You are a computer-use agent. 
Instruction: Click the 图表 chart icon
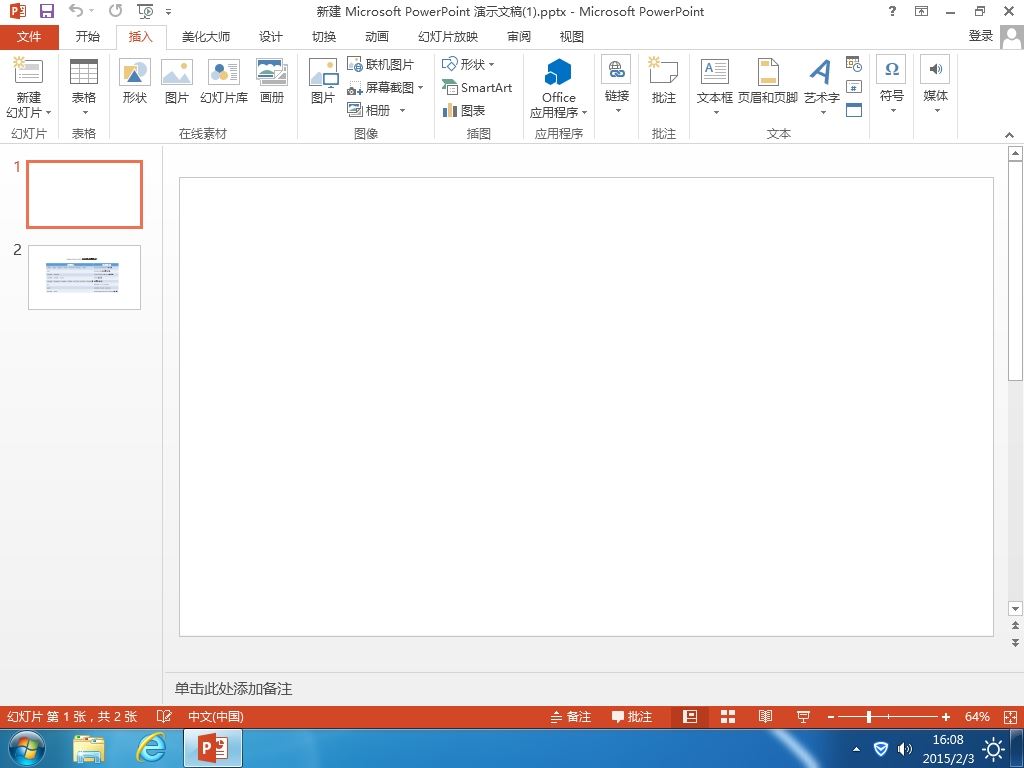click(x=450, y=110)
